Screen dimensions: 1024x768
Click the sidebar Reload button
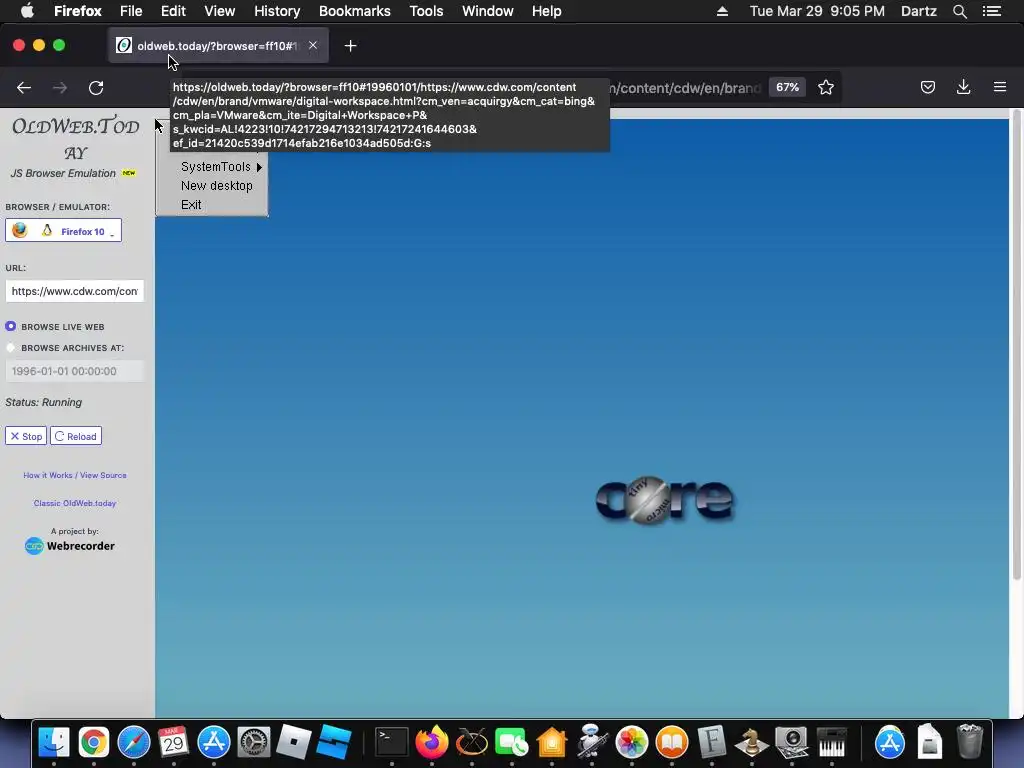point(76,436)
